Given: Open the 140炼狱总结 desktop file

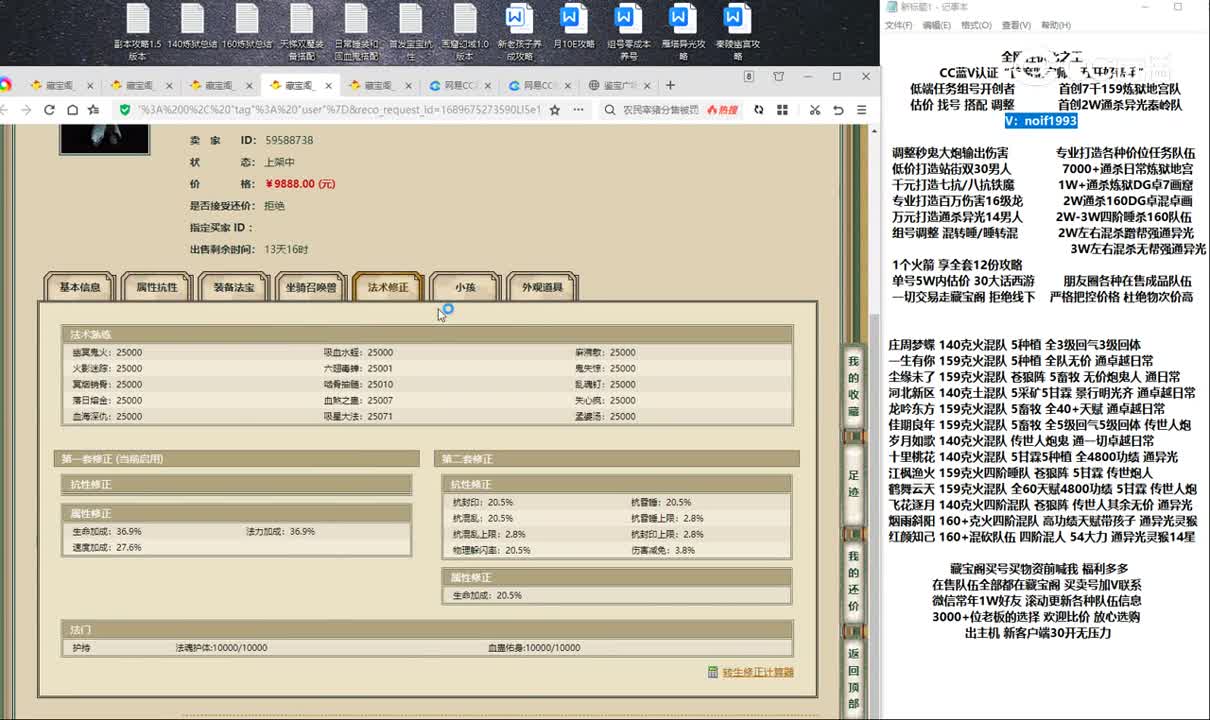Looking at the screenshot, I should click(x=193, y=27).
